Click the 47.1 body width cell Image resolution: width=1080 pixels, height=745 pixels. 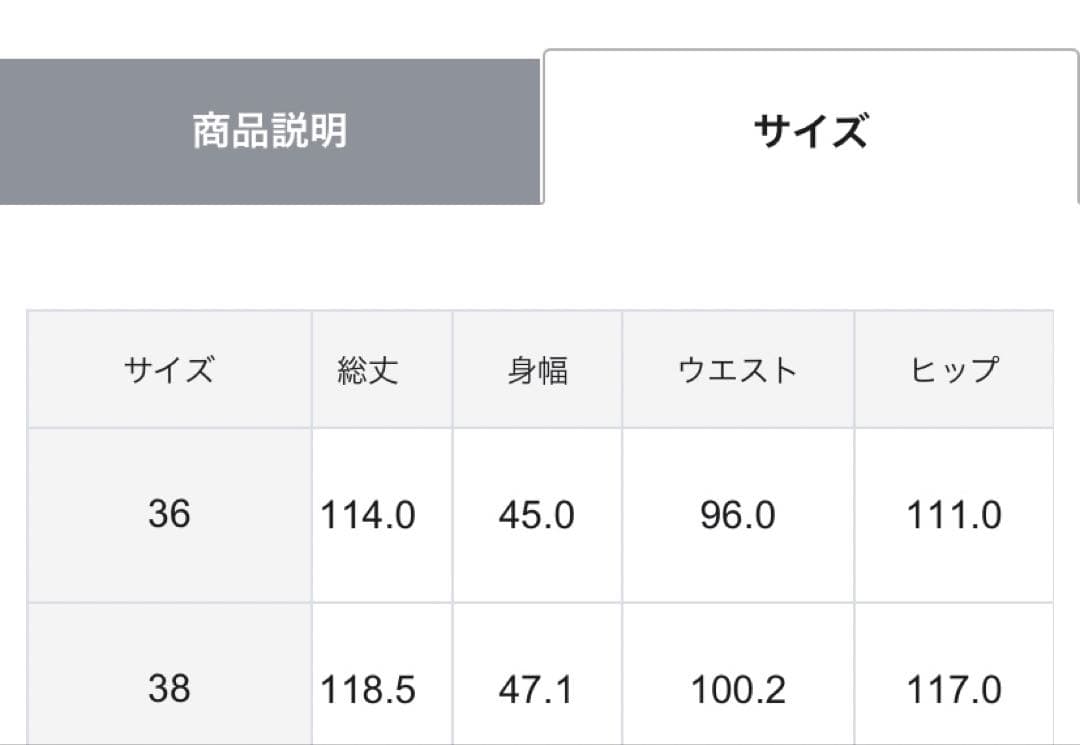tap(537, 690)
